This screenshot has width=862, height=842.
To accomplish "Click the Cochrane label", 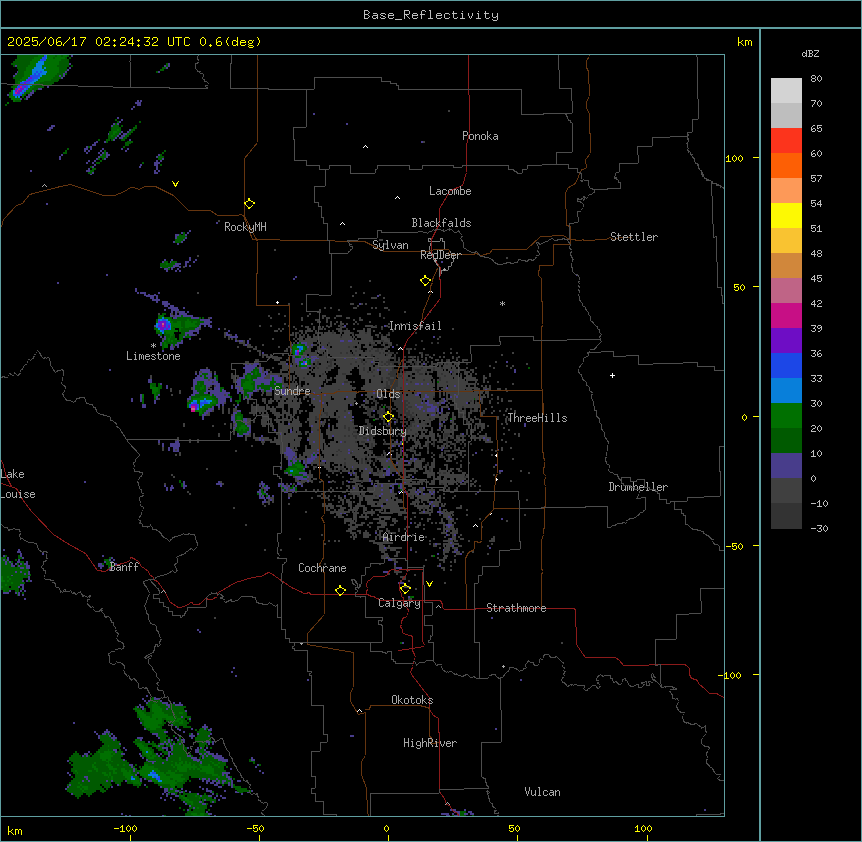I will [322, 568].
